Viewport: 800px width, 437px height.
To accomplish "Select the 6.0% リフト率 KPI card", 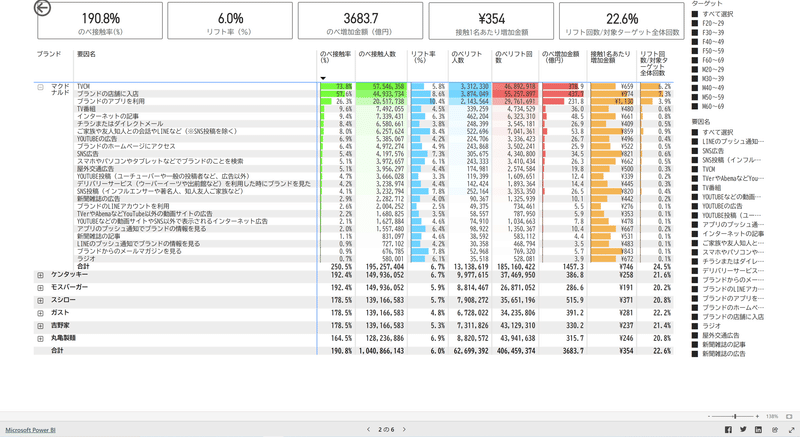I will [x=230, y=20].
